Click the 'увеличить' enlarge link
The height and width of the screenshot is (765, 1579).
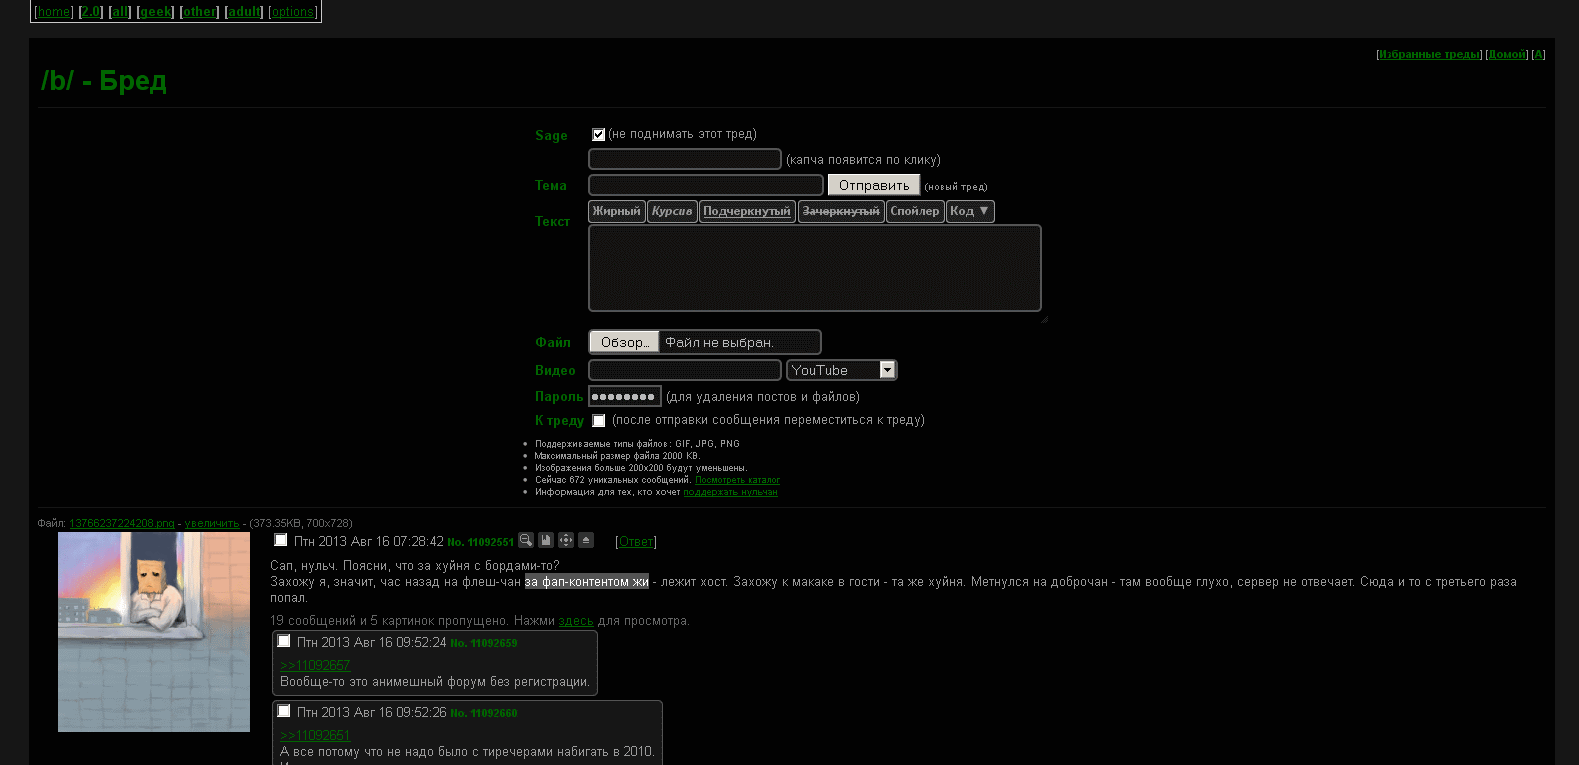pyautogui.click(x=212, y=523)
